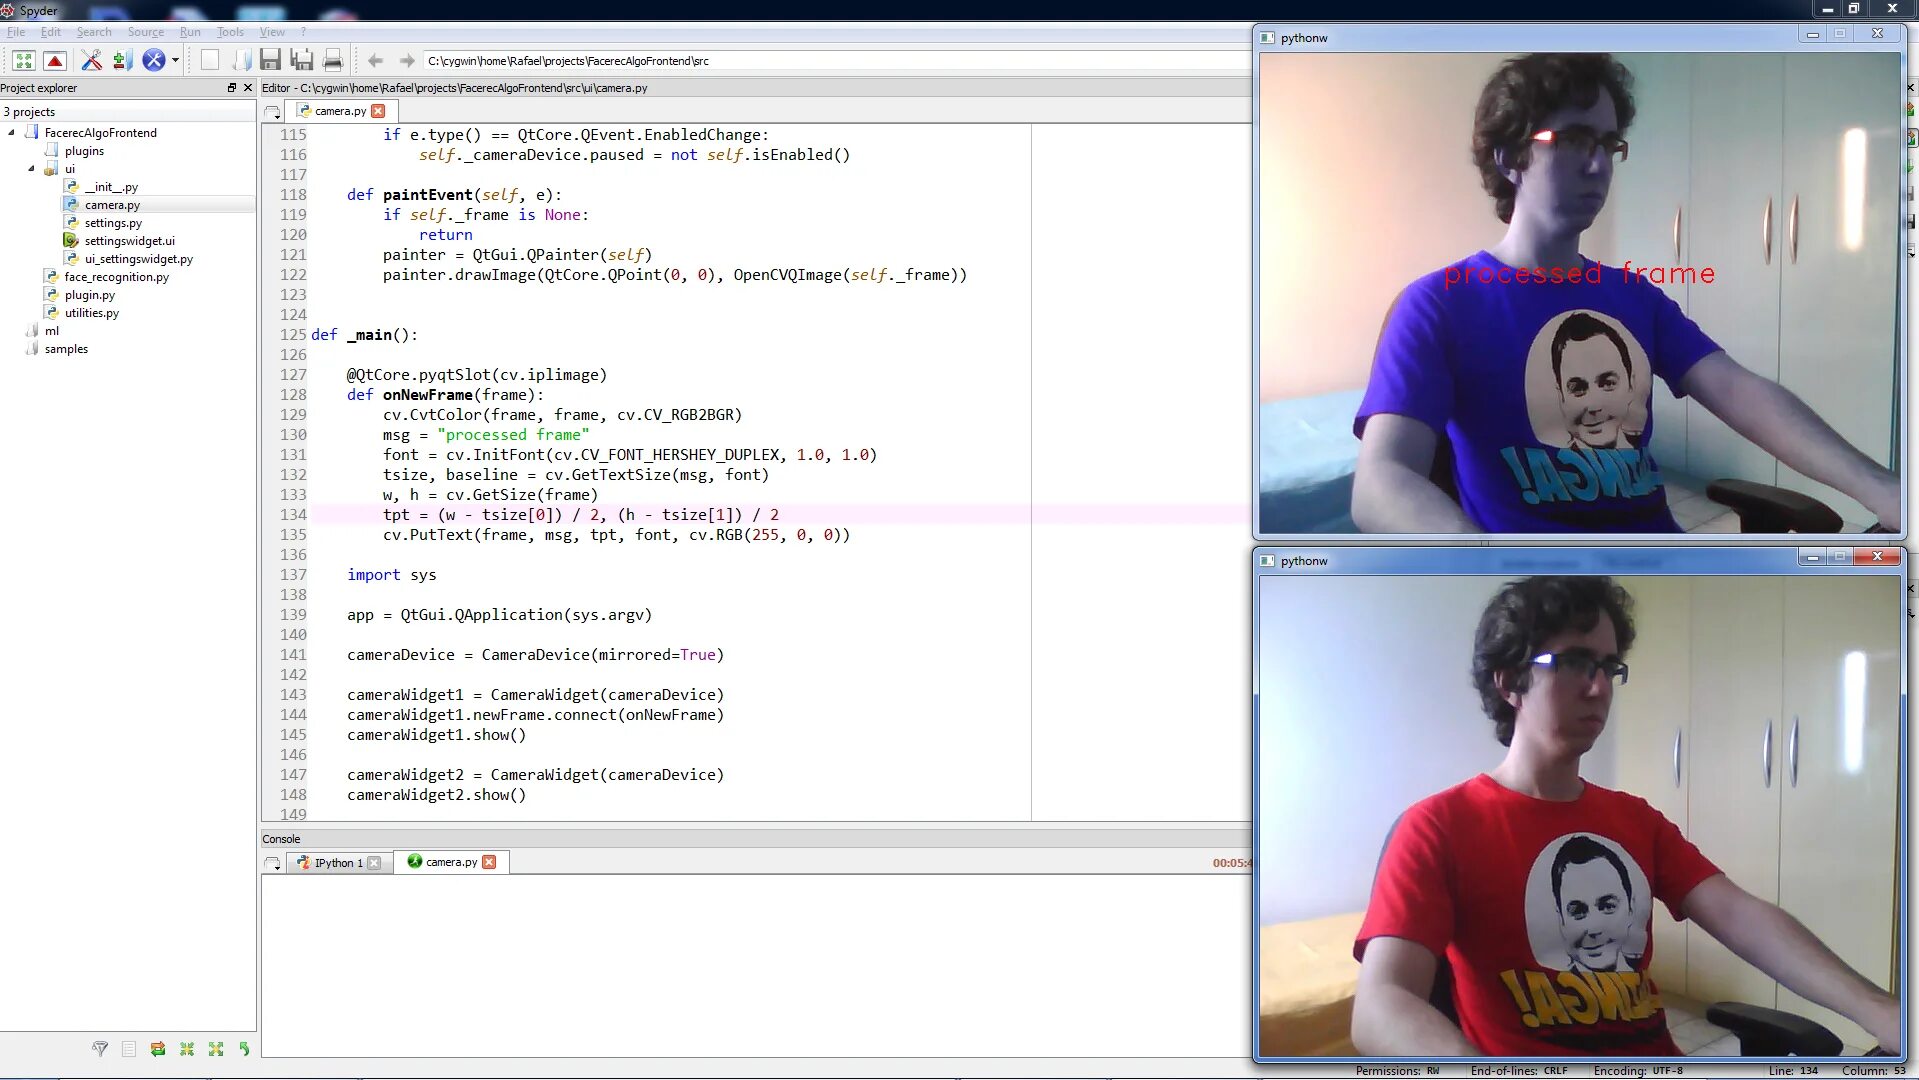Click the working directory path field

(x=836, y=61)
